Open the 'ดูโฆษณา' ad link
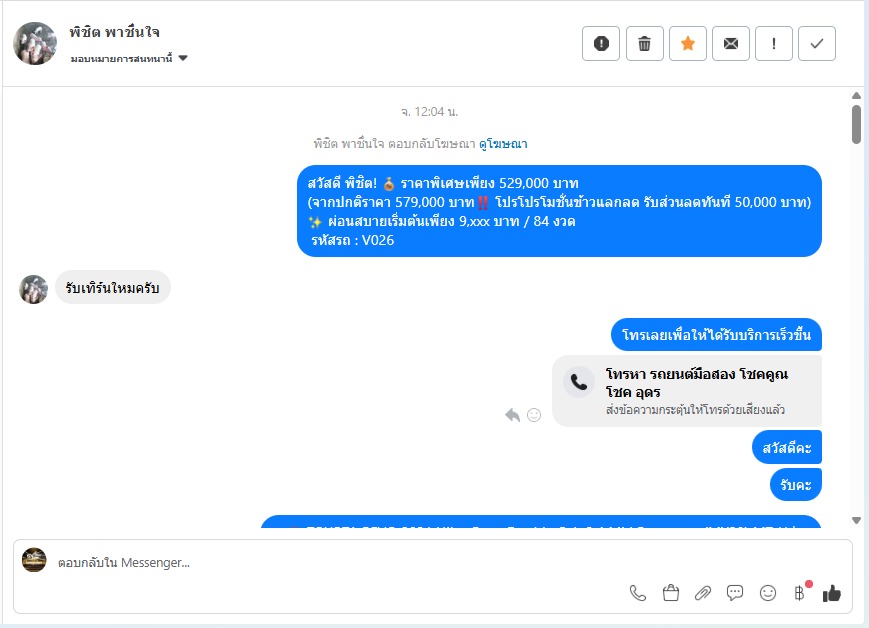 pos(503,144)
